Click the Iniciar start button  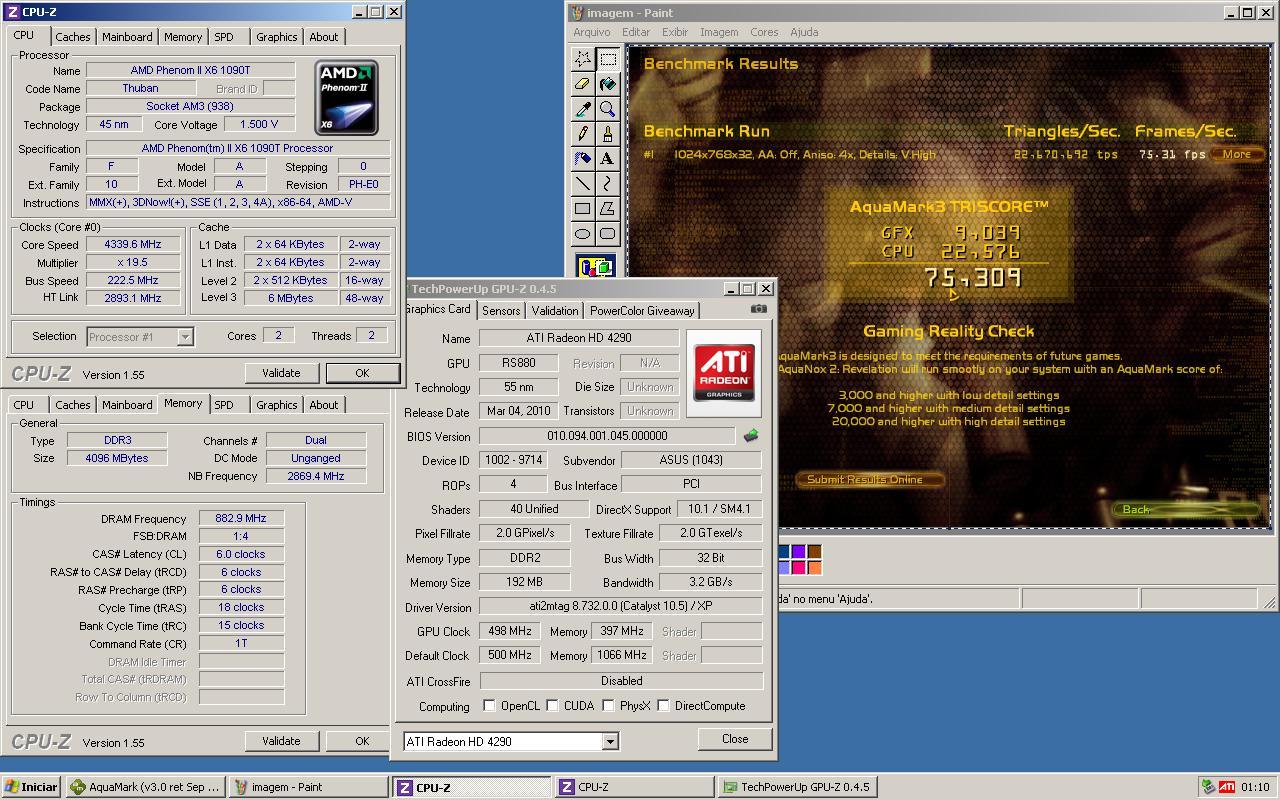tap(31, 787)
